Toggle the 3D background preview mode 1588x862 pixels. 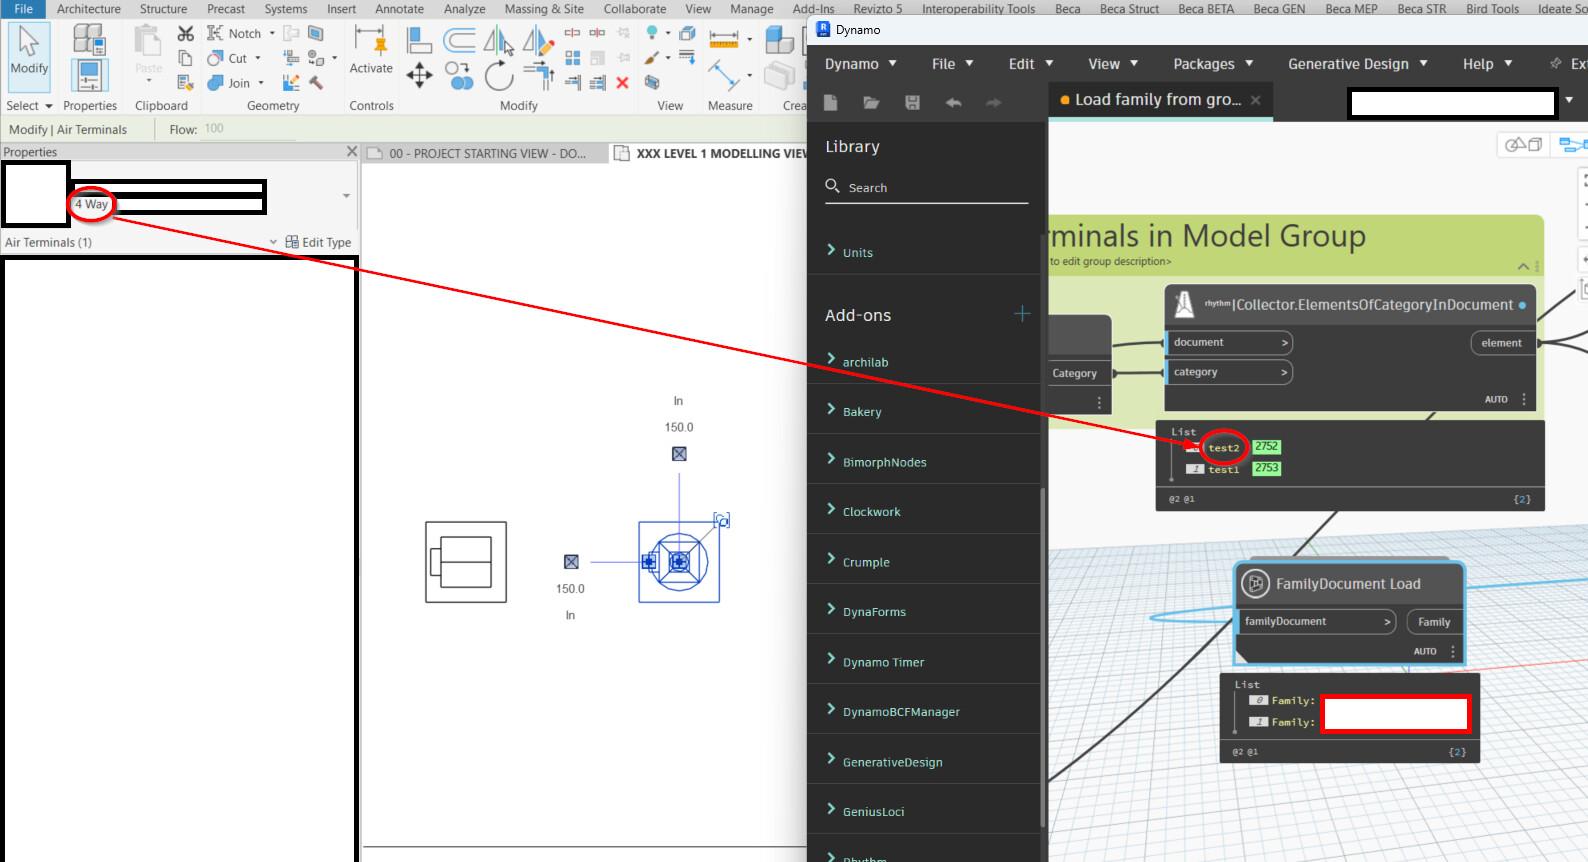coord(1524,145)
